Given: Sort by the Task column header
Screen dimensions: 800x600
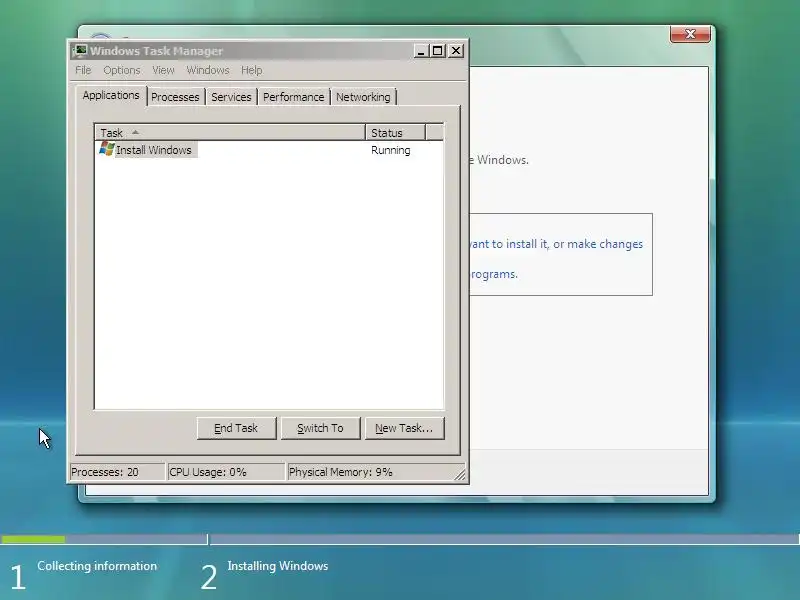Looking at the screenshot, I should pos(230,133).
